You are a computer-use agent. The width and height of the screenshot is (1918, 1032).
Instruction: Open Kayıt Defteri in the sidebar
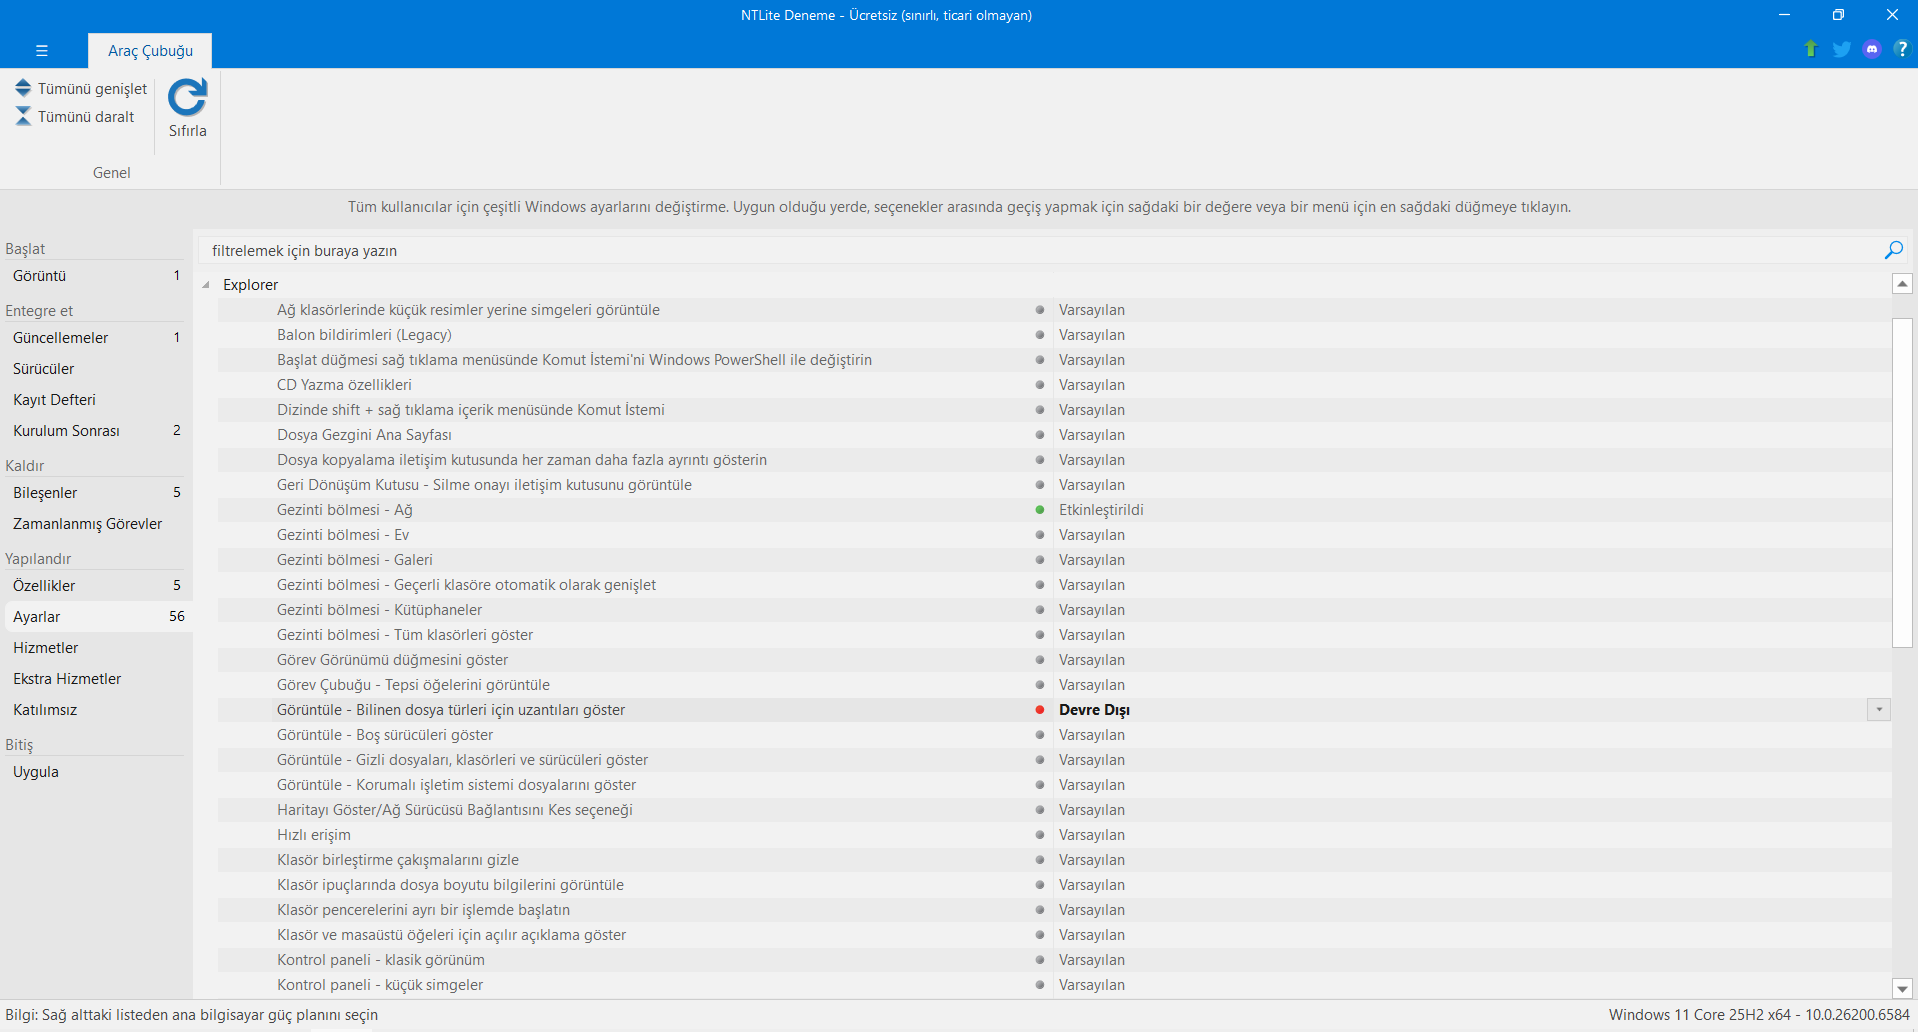[96, 400]
